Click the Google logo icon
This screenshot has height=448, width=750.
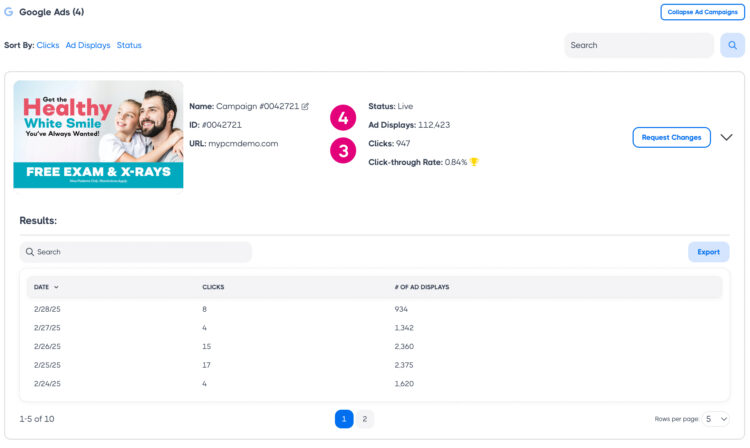click(9, 12)
